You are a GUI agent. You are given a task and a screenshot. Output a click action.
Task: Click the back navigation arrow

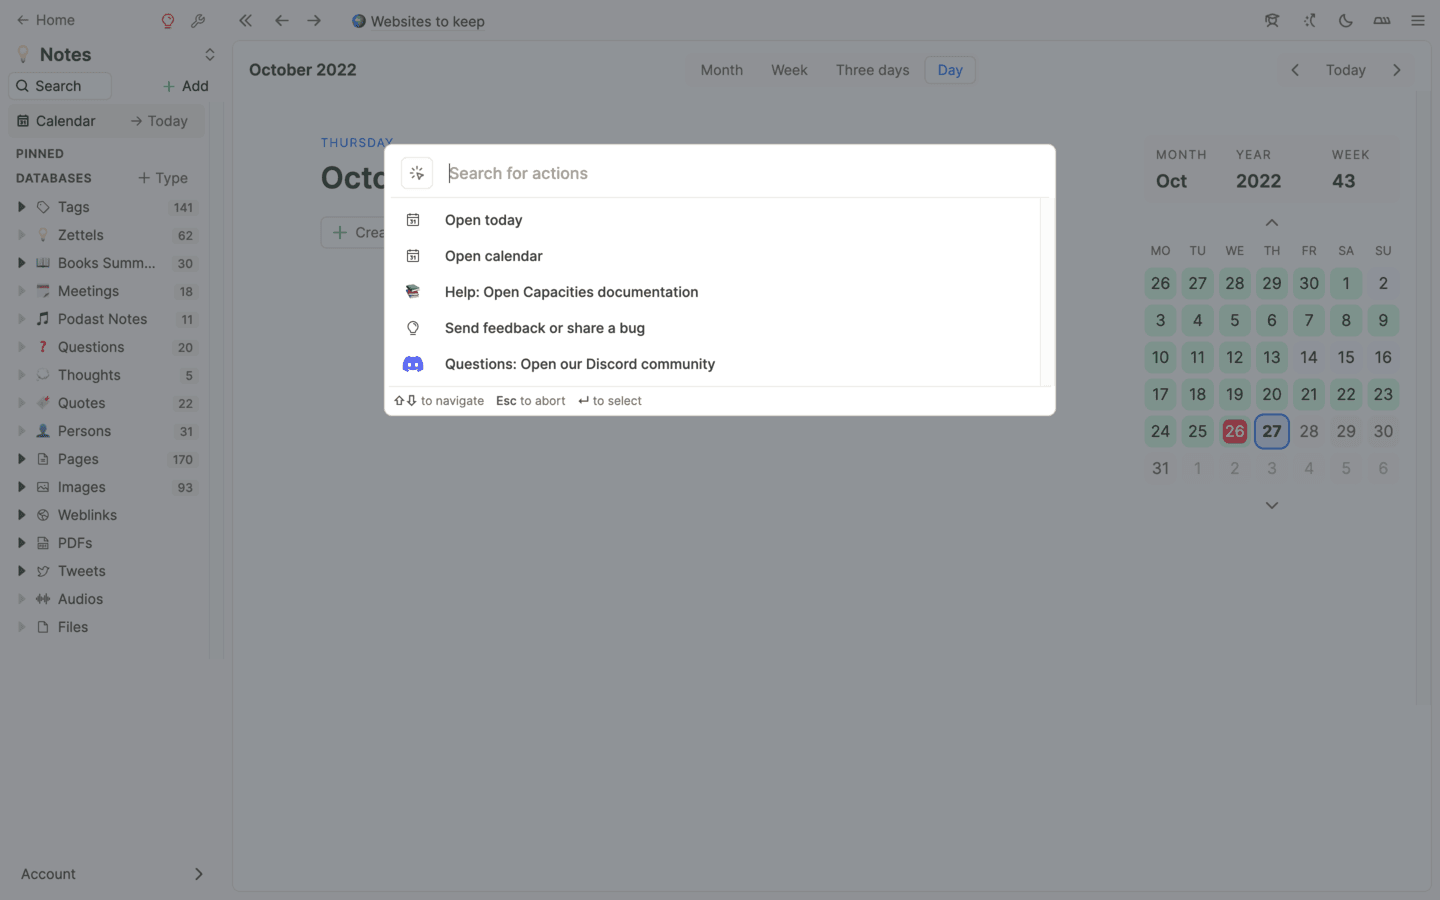click(282, 21)
